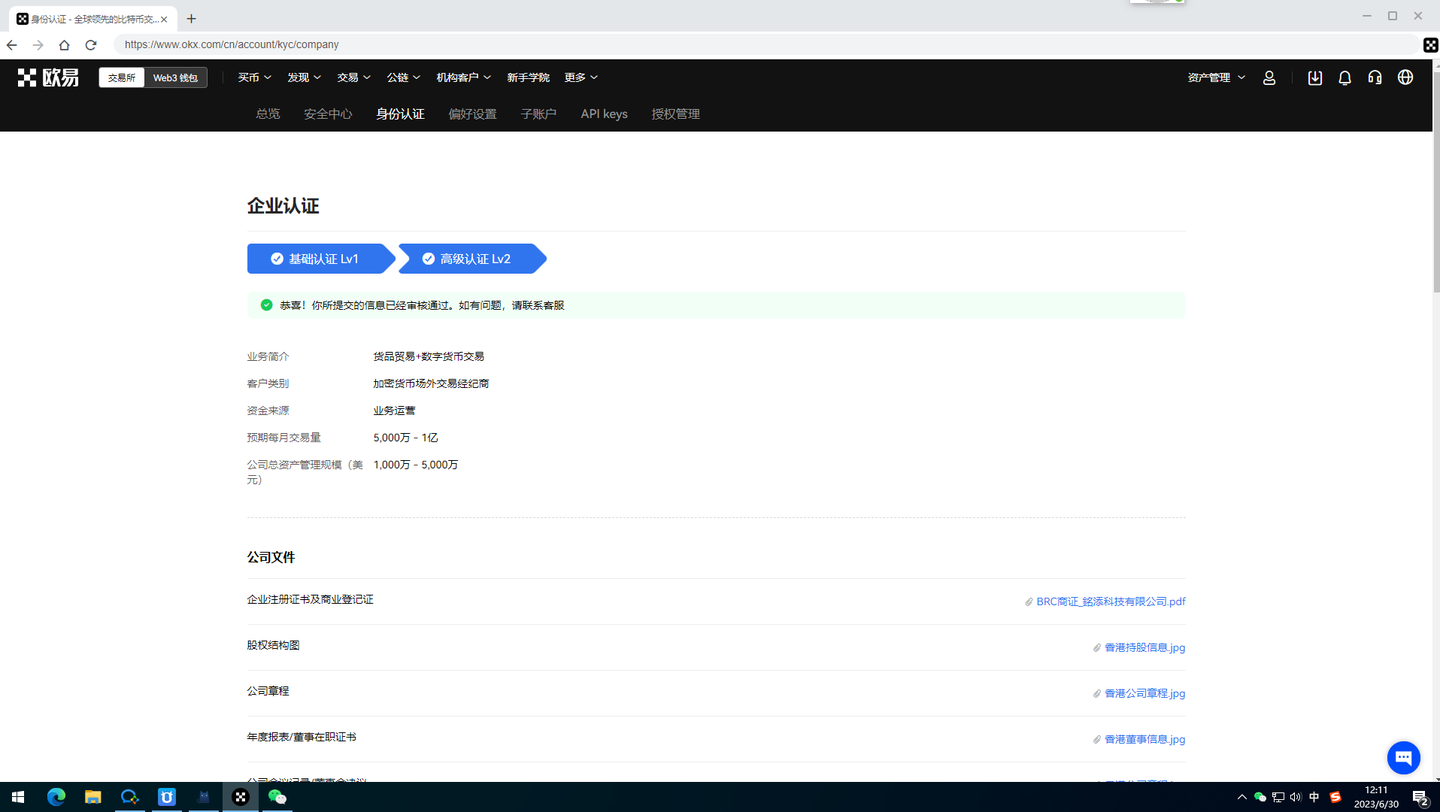Launch Microsoft Edge from the taskbar
Viewport: 1440px width, 812px height.
[x=56, y=797]
